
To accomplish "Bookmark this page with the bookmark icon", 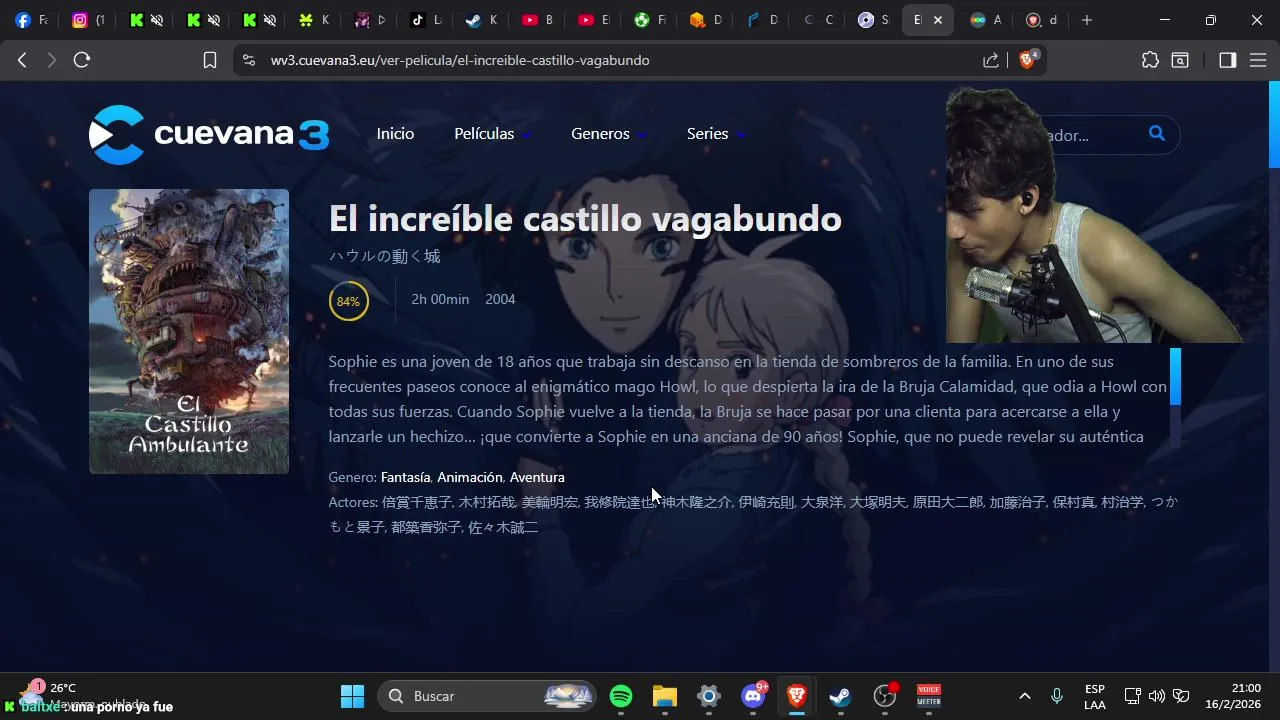I will (x=210, y=60).
